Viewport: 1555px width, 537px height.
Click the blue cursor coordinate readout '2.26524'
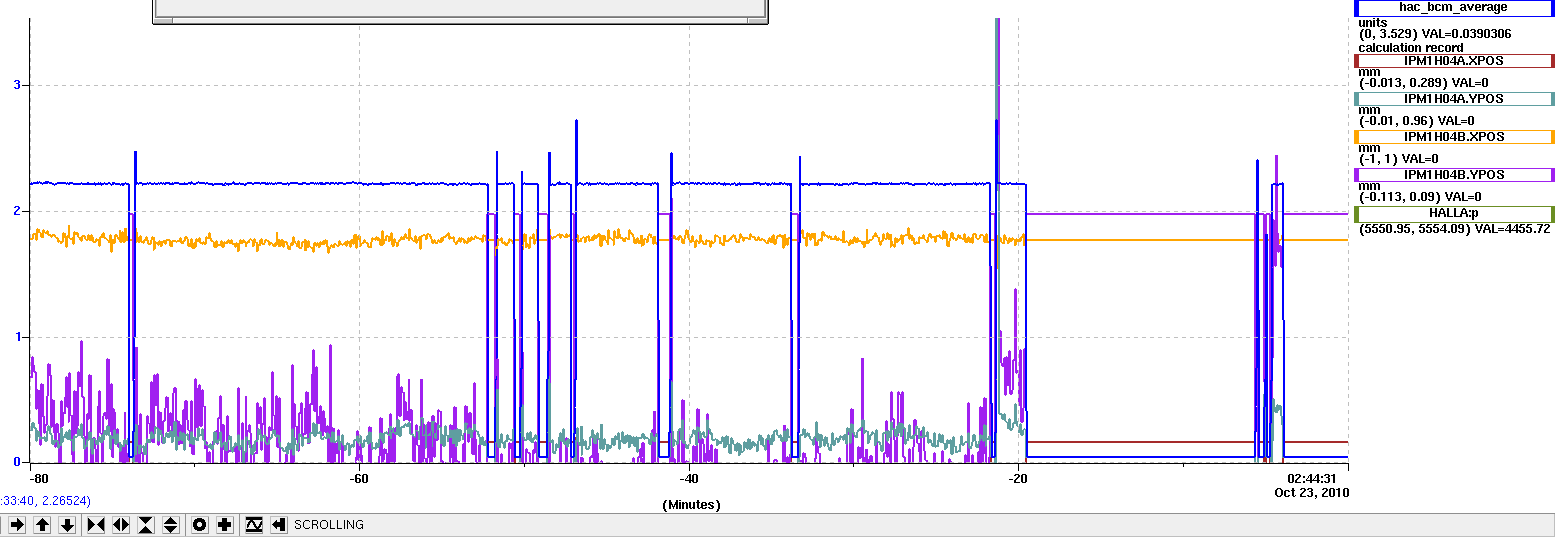66,500
